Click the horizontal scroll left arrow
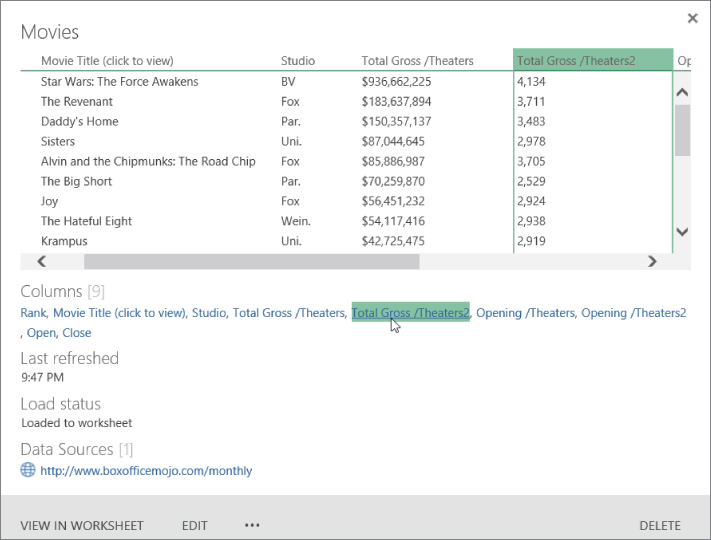Screen dimensions: 711x540 41,261
